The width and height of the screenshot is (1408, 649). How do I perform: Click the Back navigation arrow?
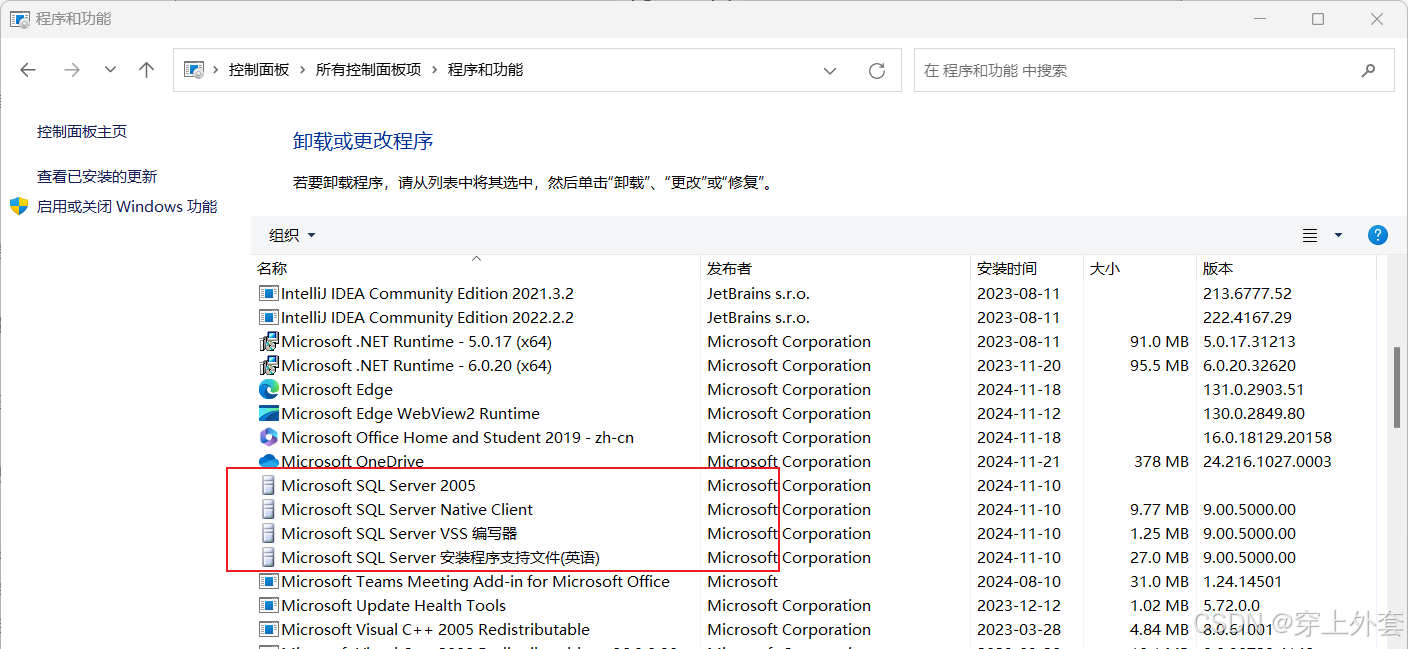pos(28,70)
